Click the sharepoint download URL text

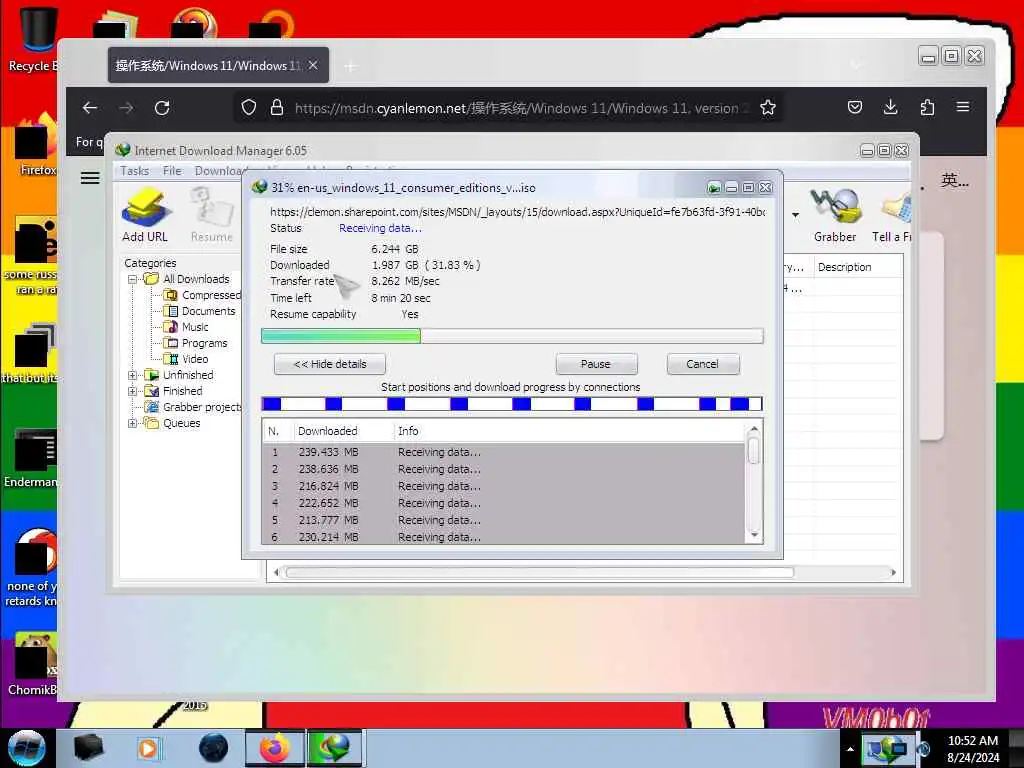[x=517, y=212]
